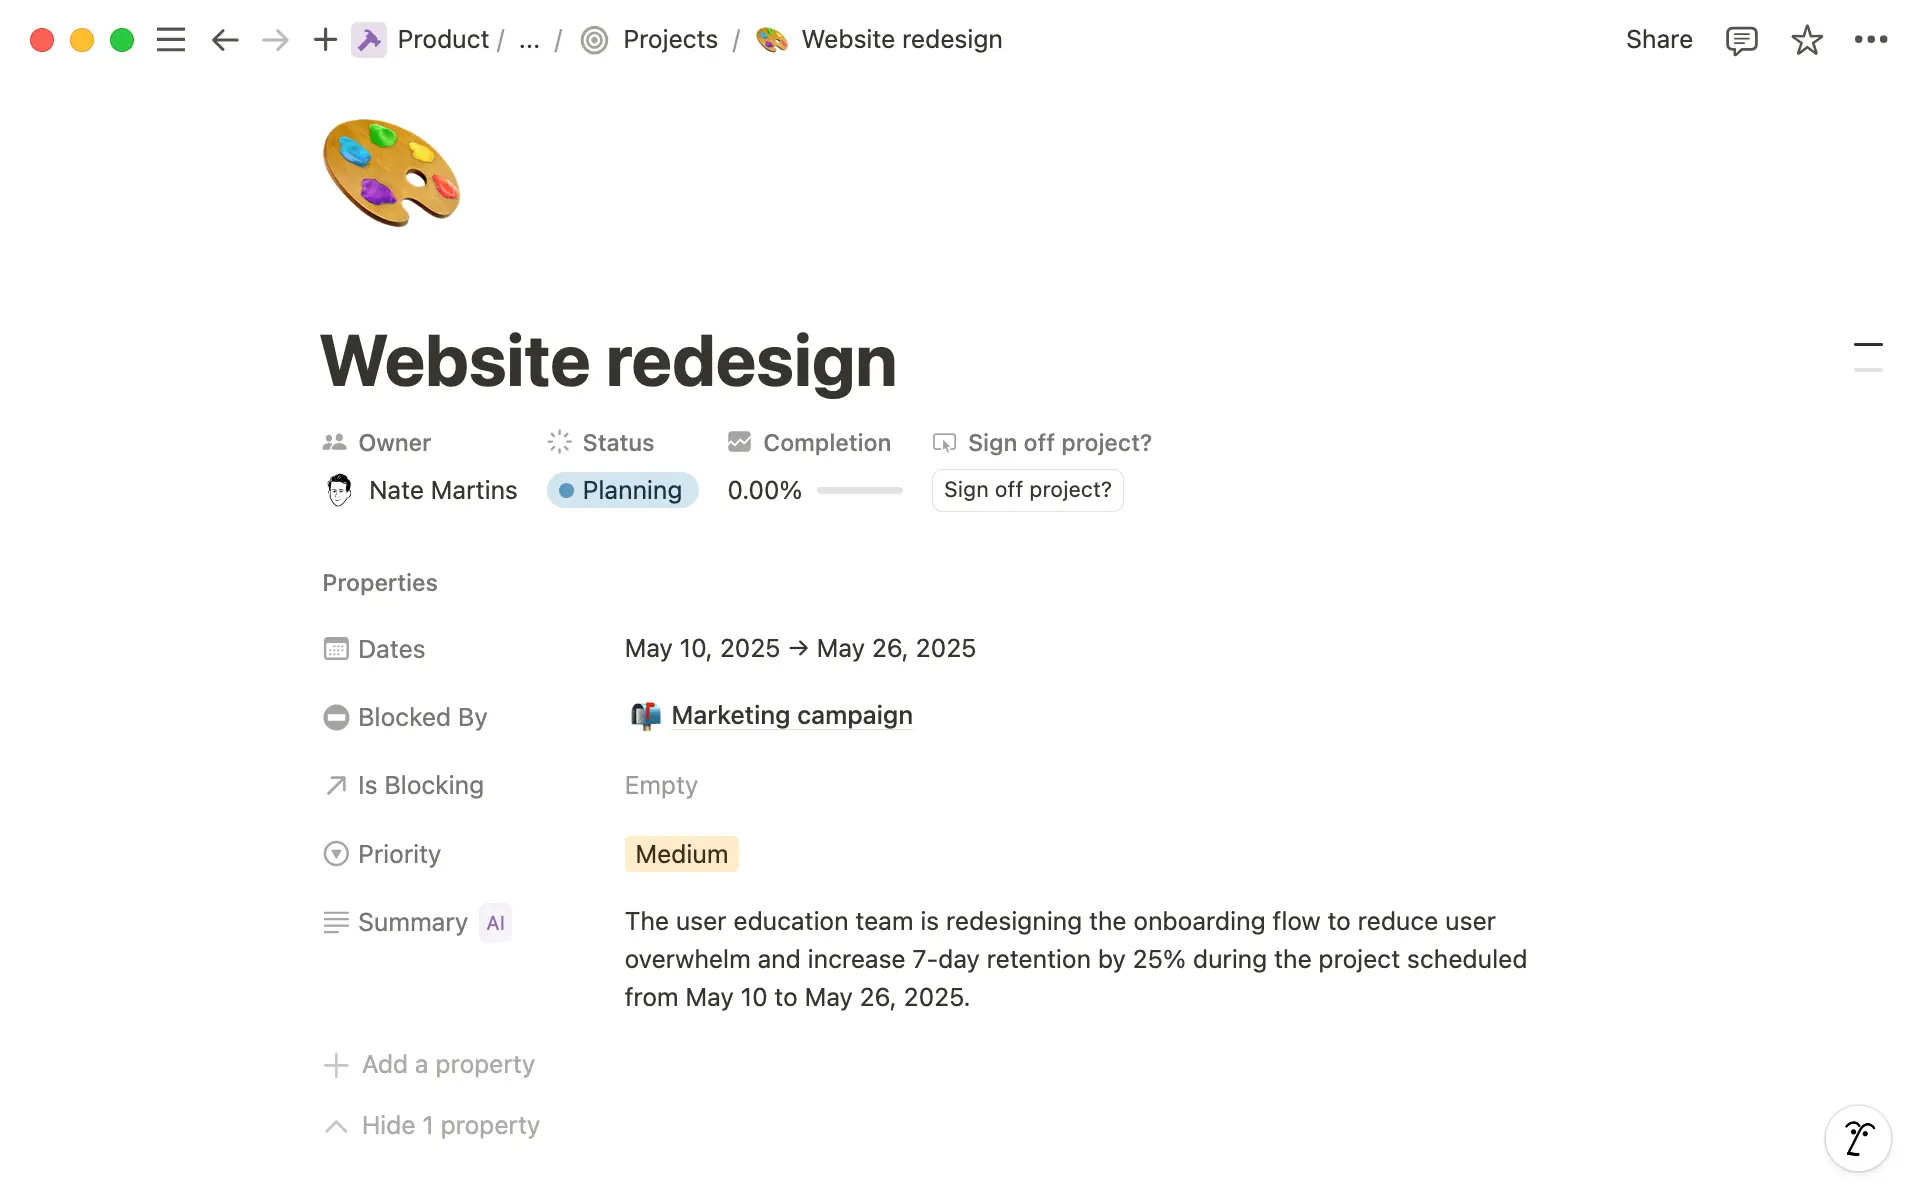Change the Planning status toggle
Screen dimensions: 1920x1200
pos(622,490)
